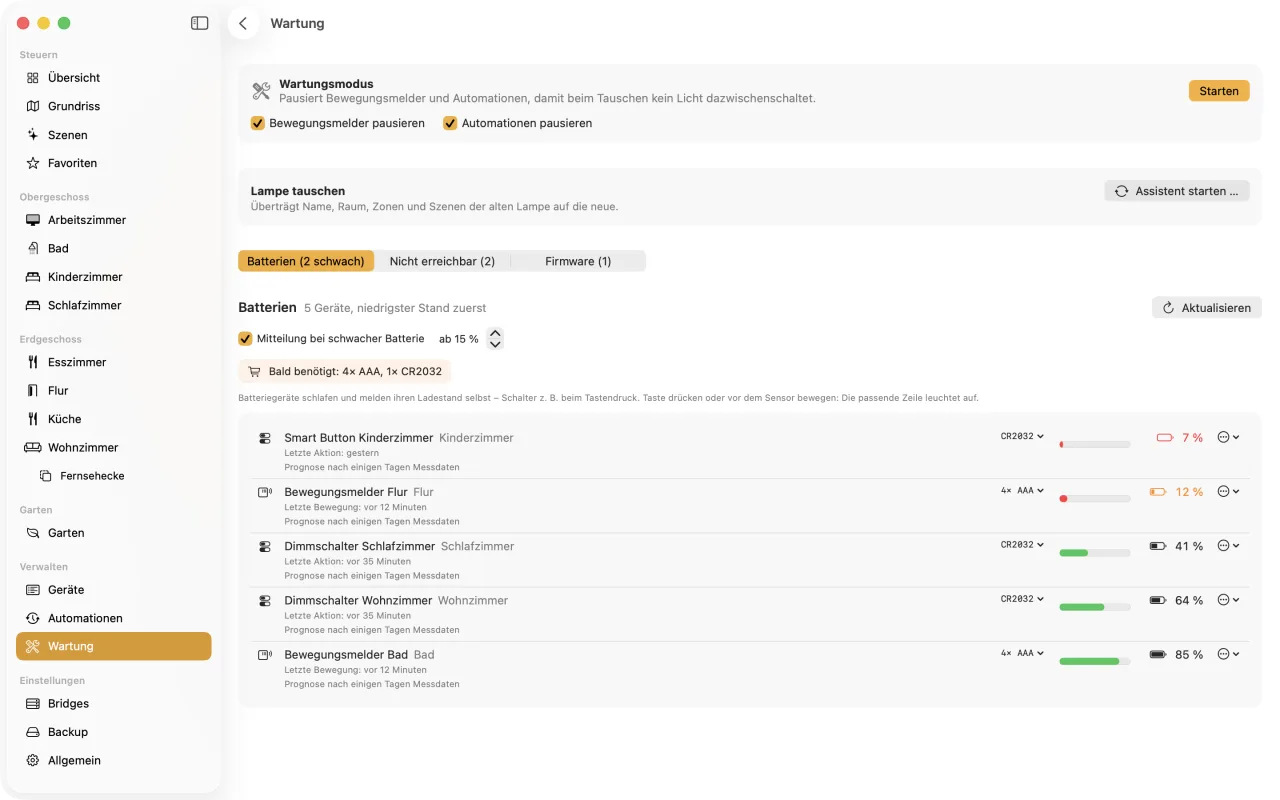Switch to the Nicht erreichbar (2) tab

click(x=442, y=261)
